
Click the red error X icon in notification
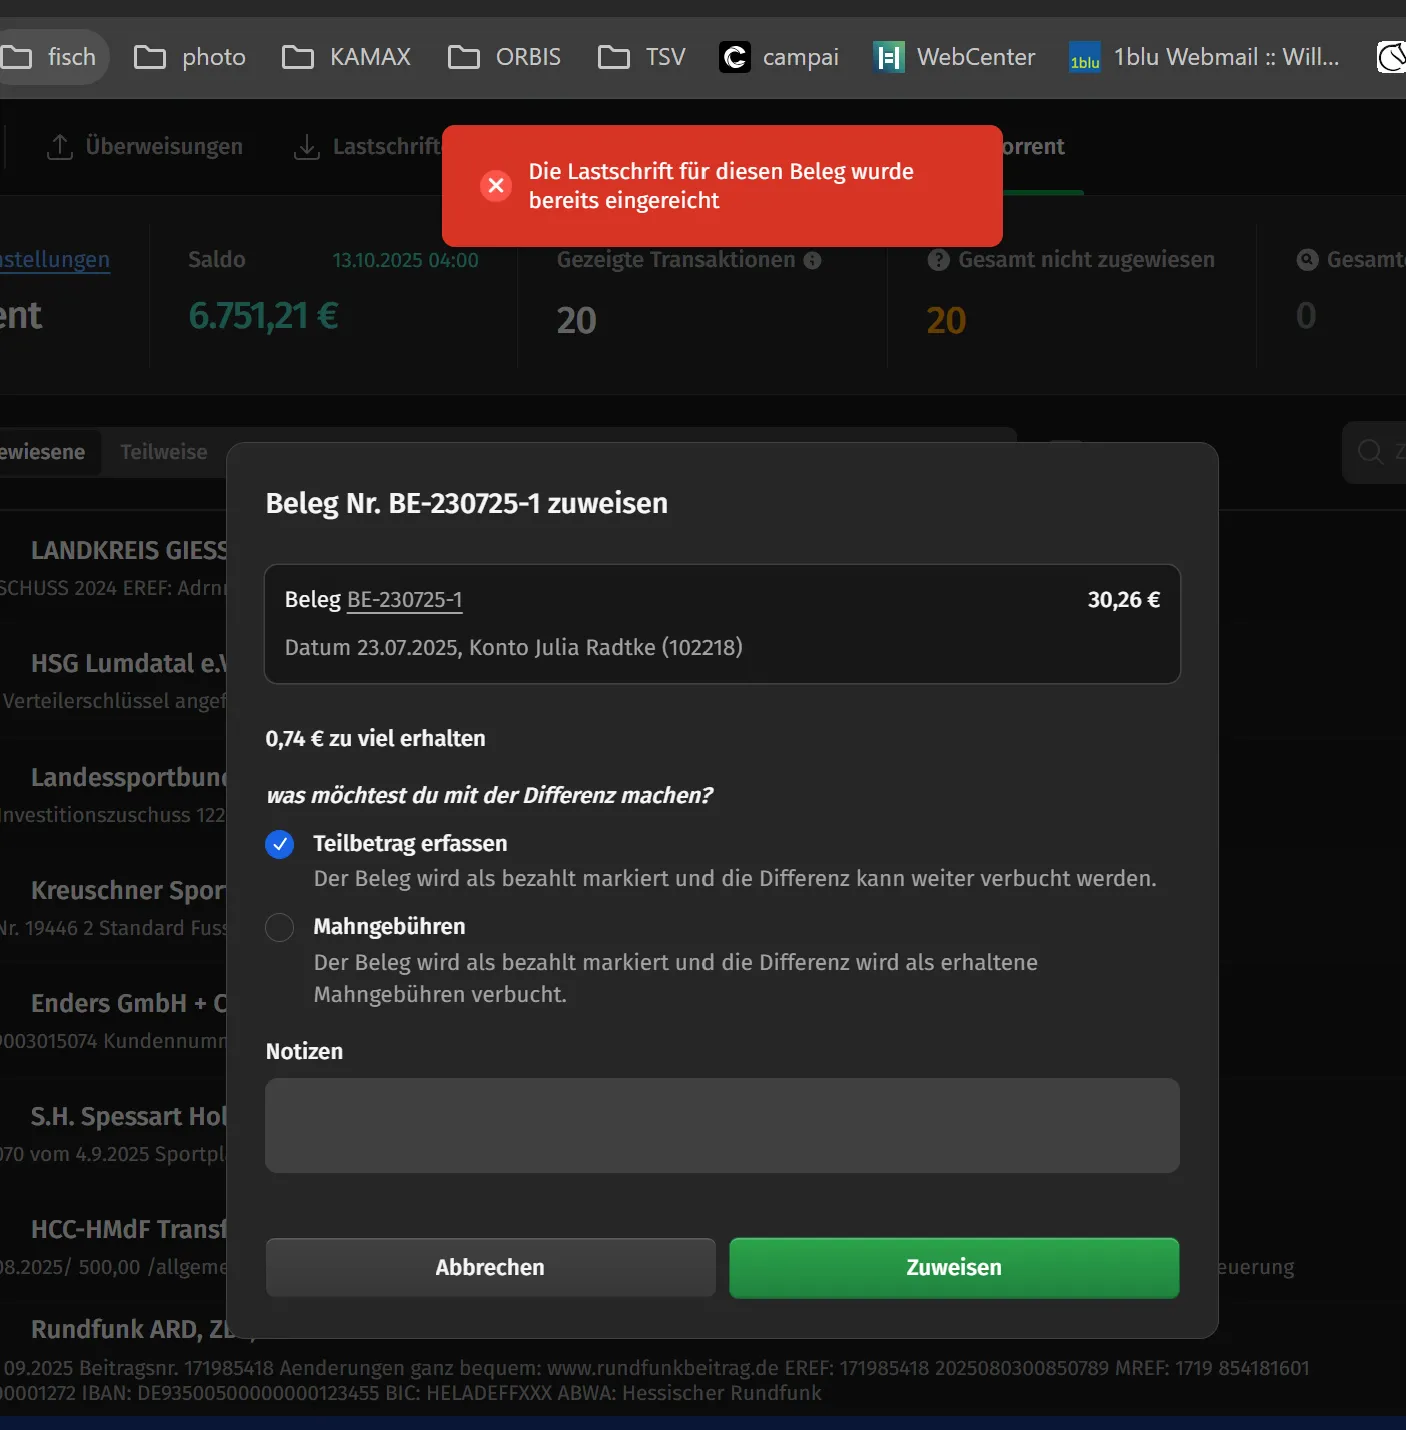point(496,186)
